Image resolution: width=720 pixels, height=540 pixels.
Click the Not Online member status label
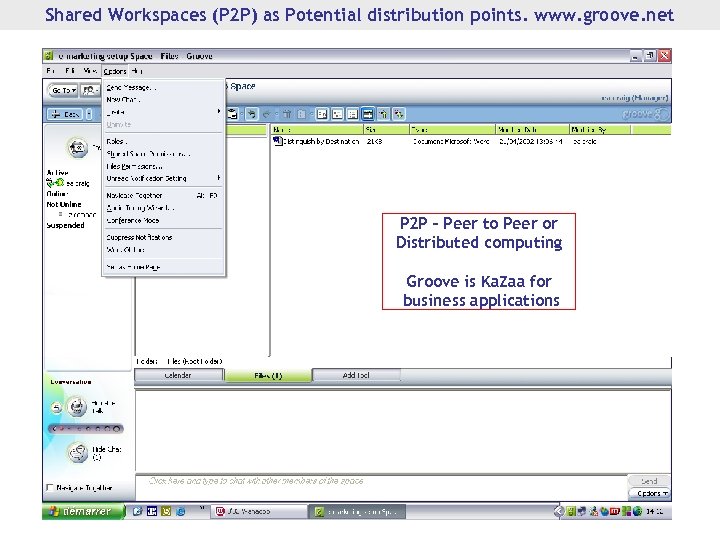tap(64, 204)
